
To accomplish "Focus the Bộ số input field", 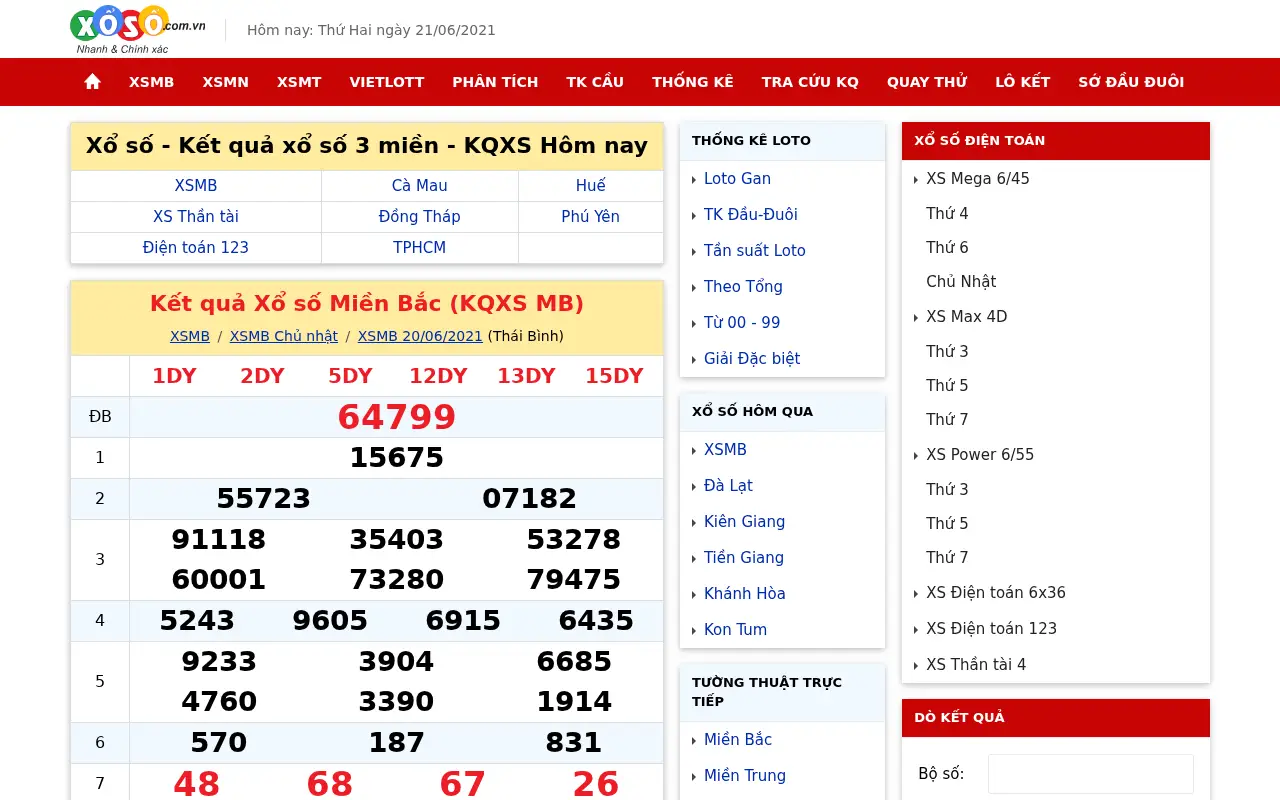I will pos(1091,774).
